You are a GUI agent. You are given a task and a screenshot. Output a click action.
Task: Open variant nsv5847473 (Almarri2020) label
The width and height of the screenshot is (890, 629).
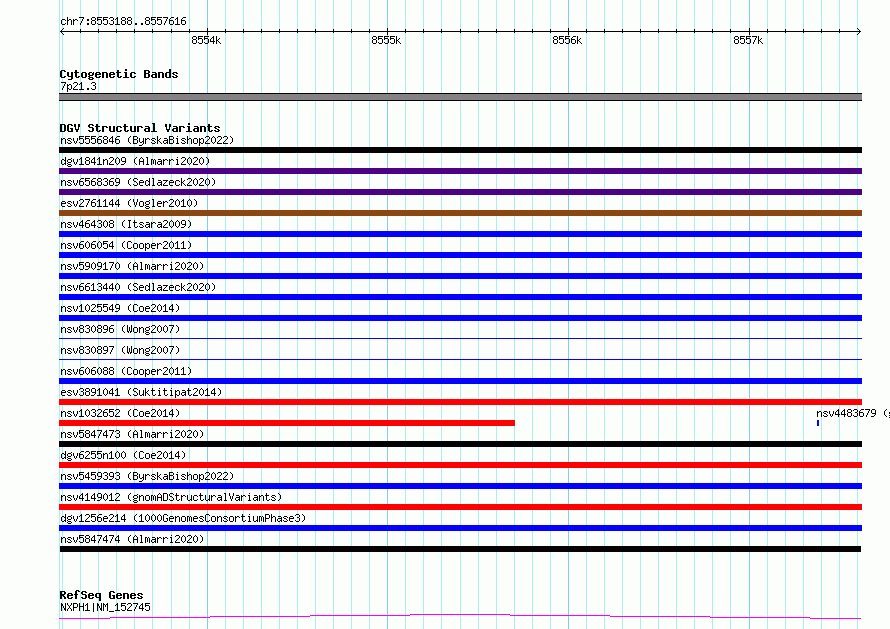(132, 434)
